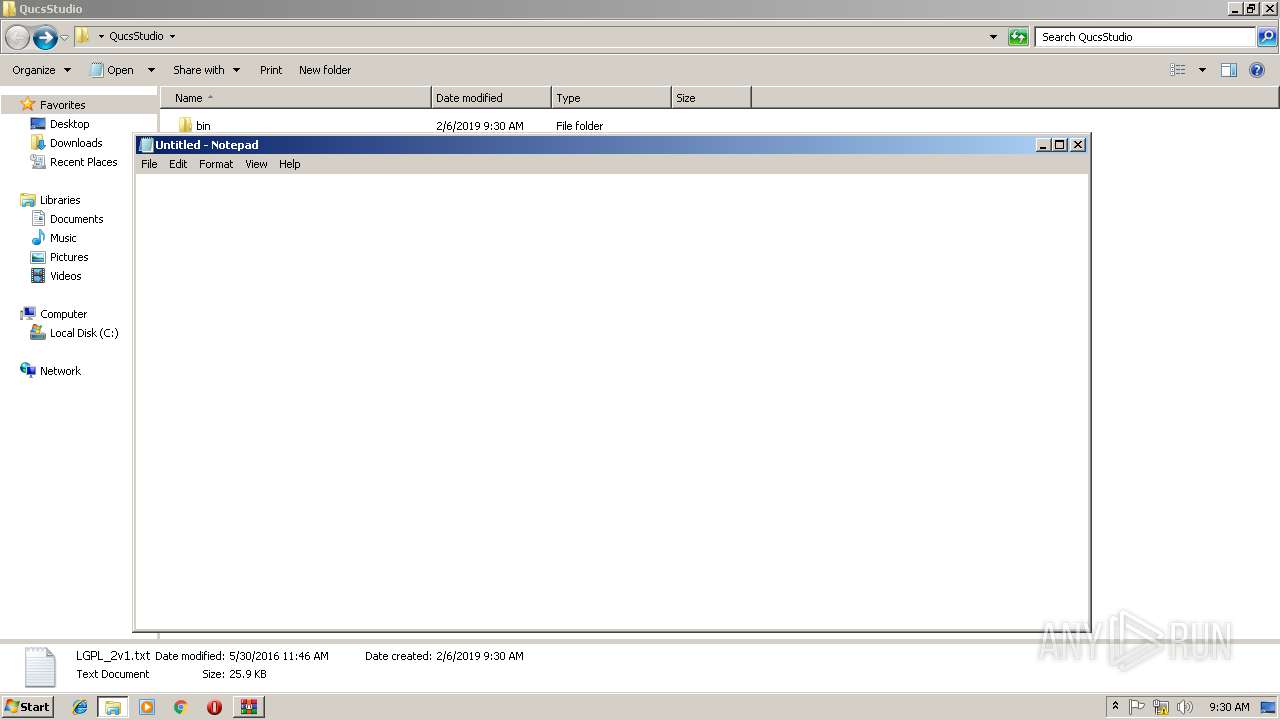Click the Search QucsStudio field

[x=1145, y=37]
